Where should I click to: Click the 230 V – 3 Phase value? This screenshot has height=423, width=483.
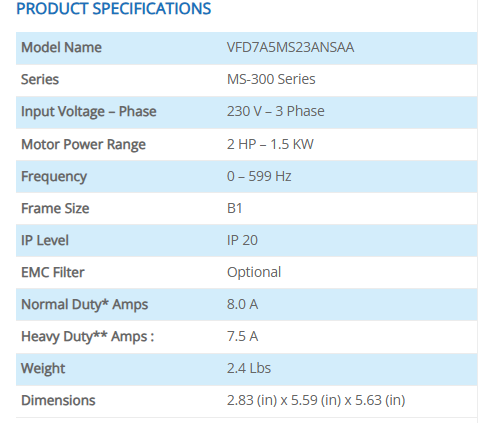point(276,111)
